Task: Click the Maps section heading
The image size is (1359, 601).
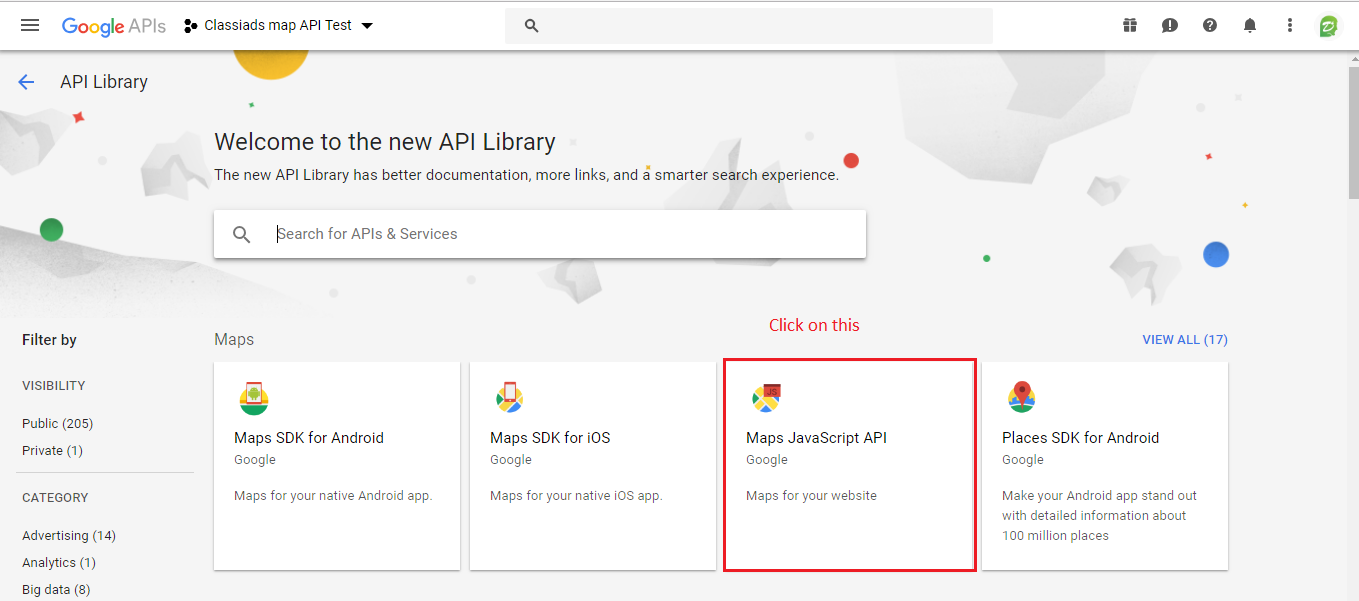Action: click(234, 340)
